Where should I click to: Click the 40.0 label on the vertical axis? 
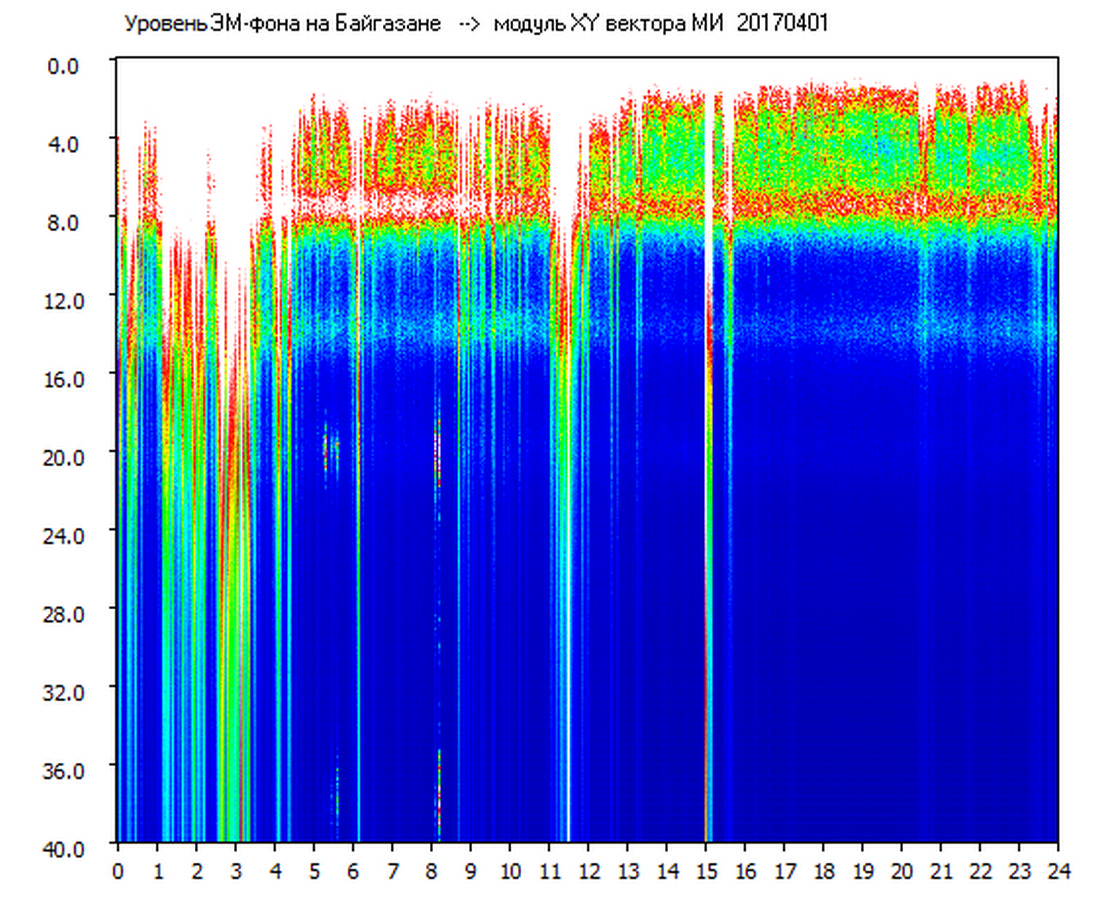pyautogui.click(x=77, y=847)
